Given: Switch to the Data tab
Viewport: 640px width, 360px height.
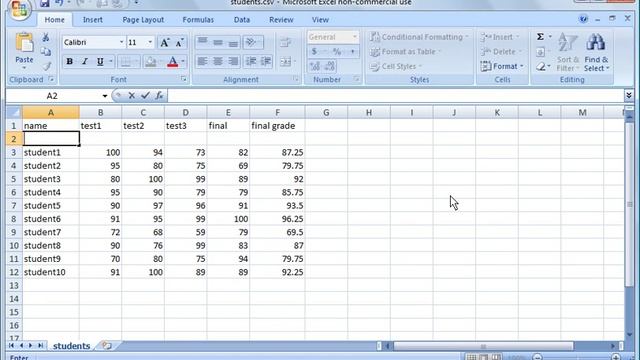Looking at the screenshot, I should click(x=242, y=20).
